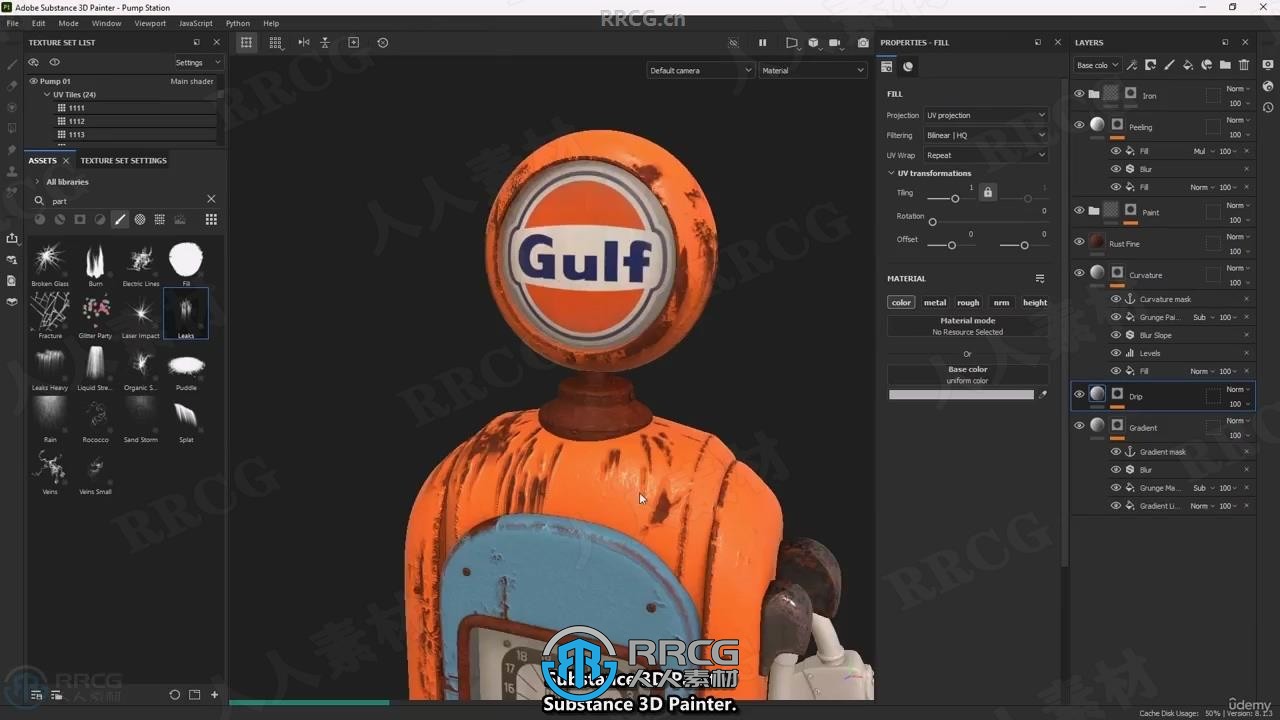Pause viewport rendering
This screenshot has width=1280, height=720.
(762, 43)
